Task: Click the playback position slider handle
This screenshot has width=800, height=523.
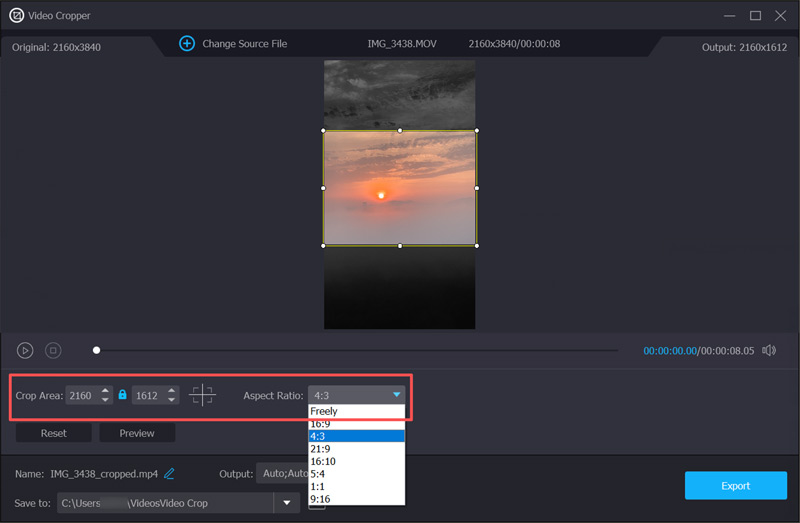Action: pyautogui.click(x=96, y=350)
